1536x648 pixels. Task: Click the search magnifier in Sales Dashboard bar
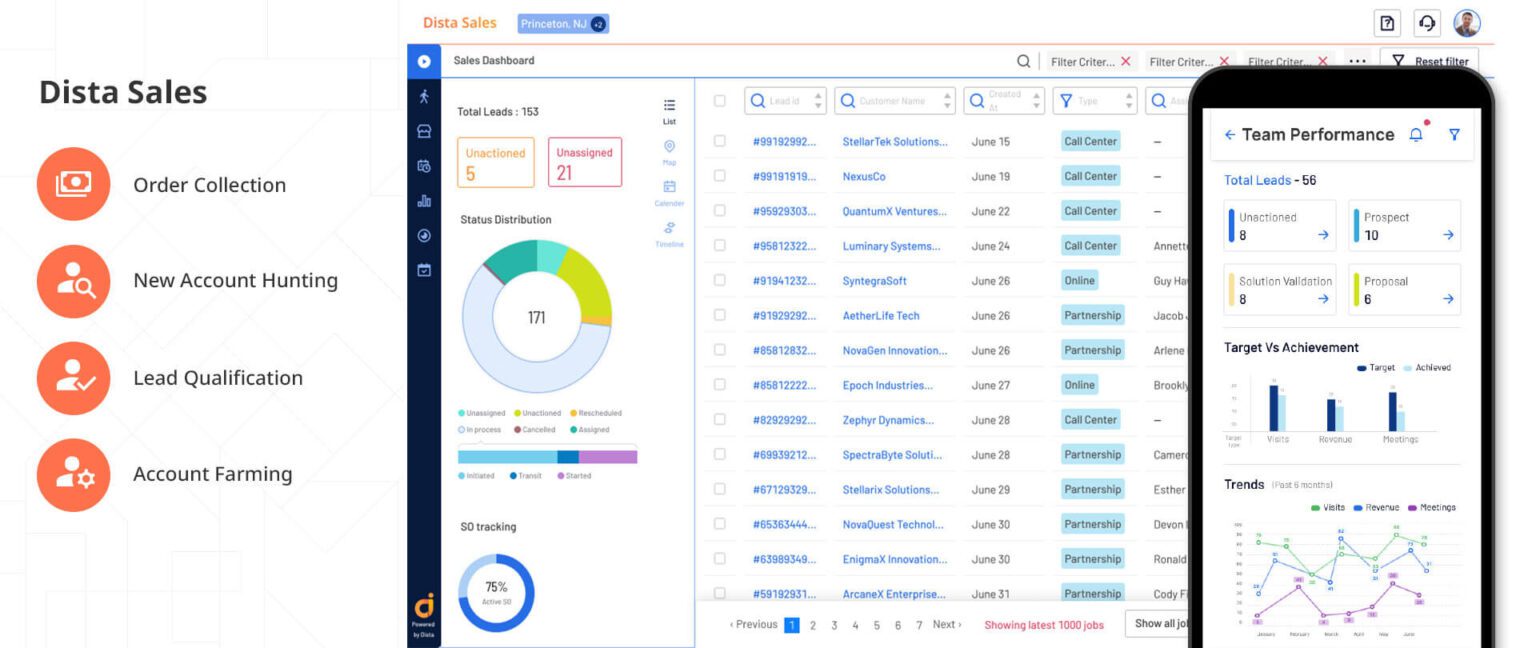pyautogui.click(x=1023, y=61)
